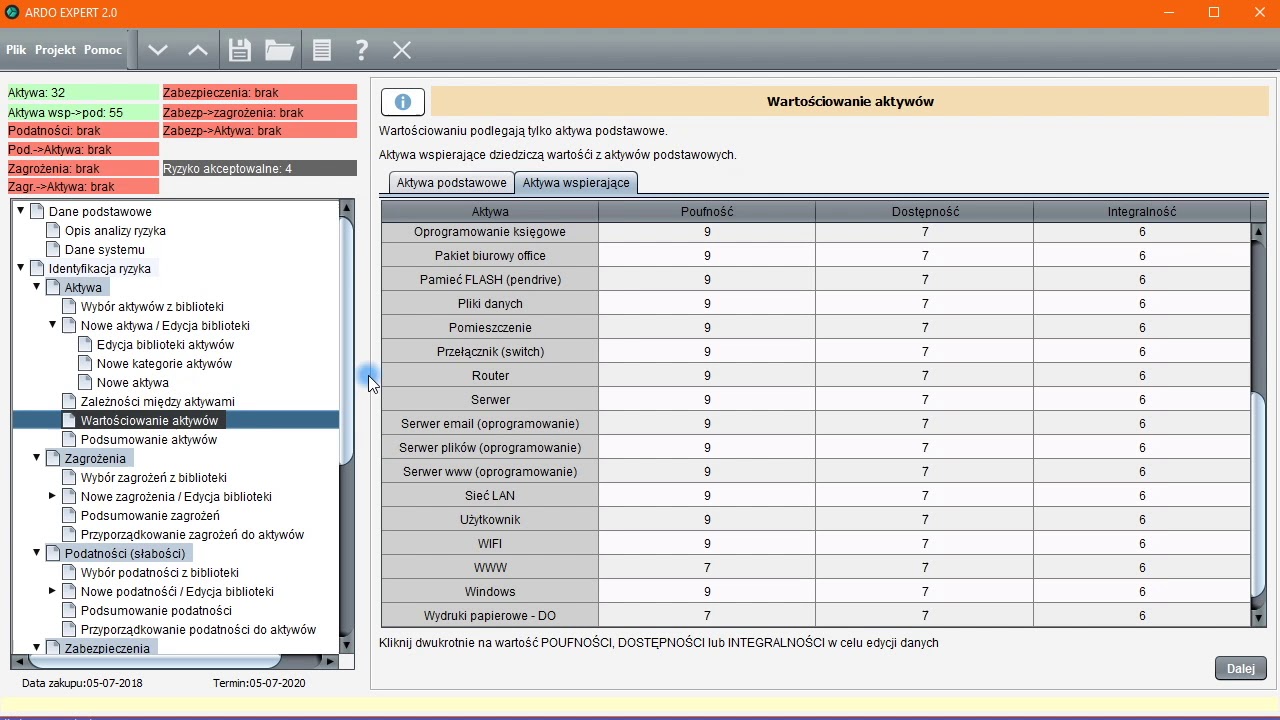Screen dimensions: 1280x720
Task: Select the Router row name
Action: pyautogui.click(x=490, y=375)
